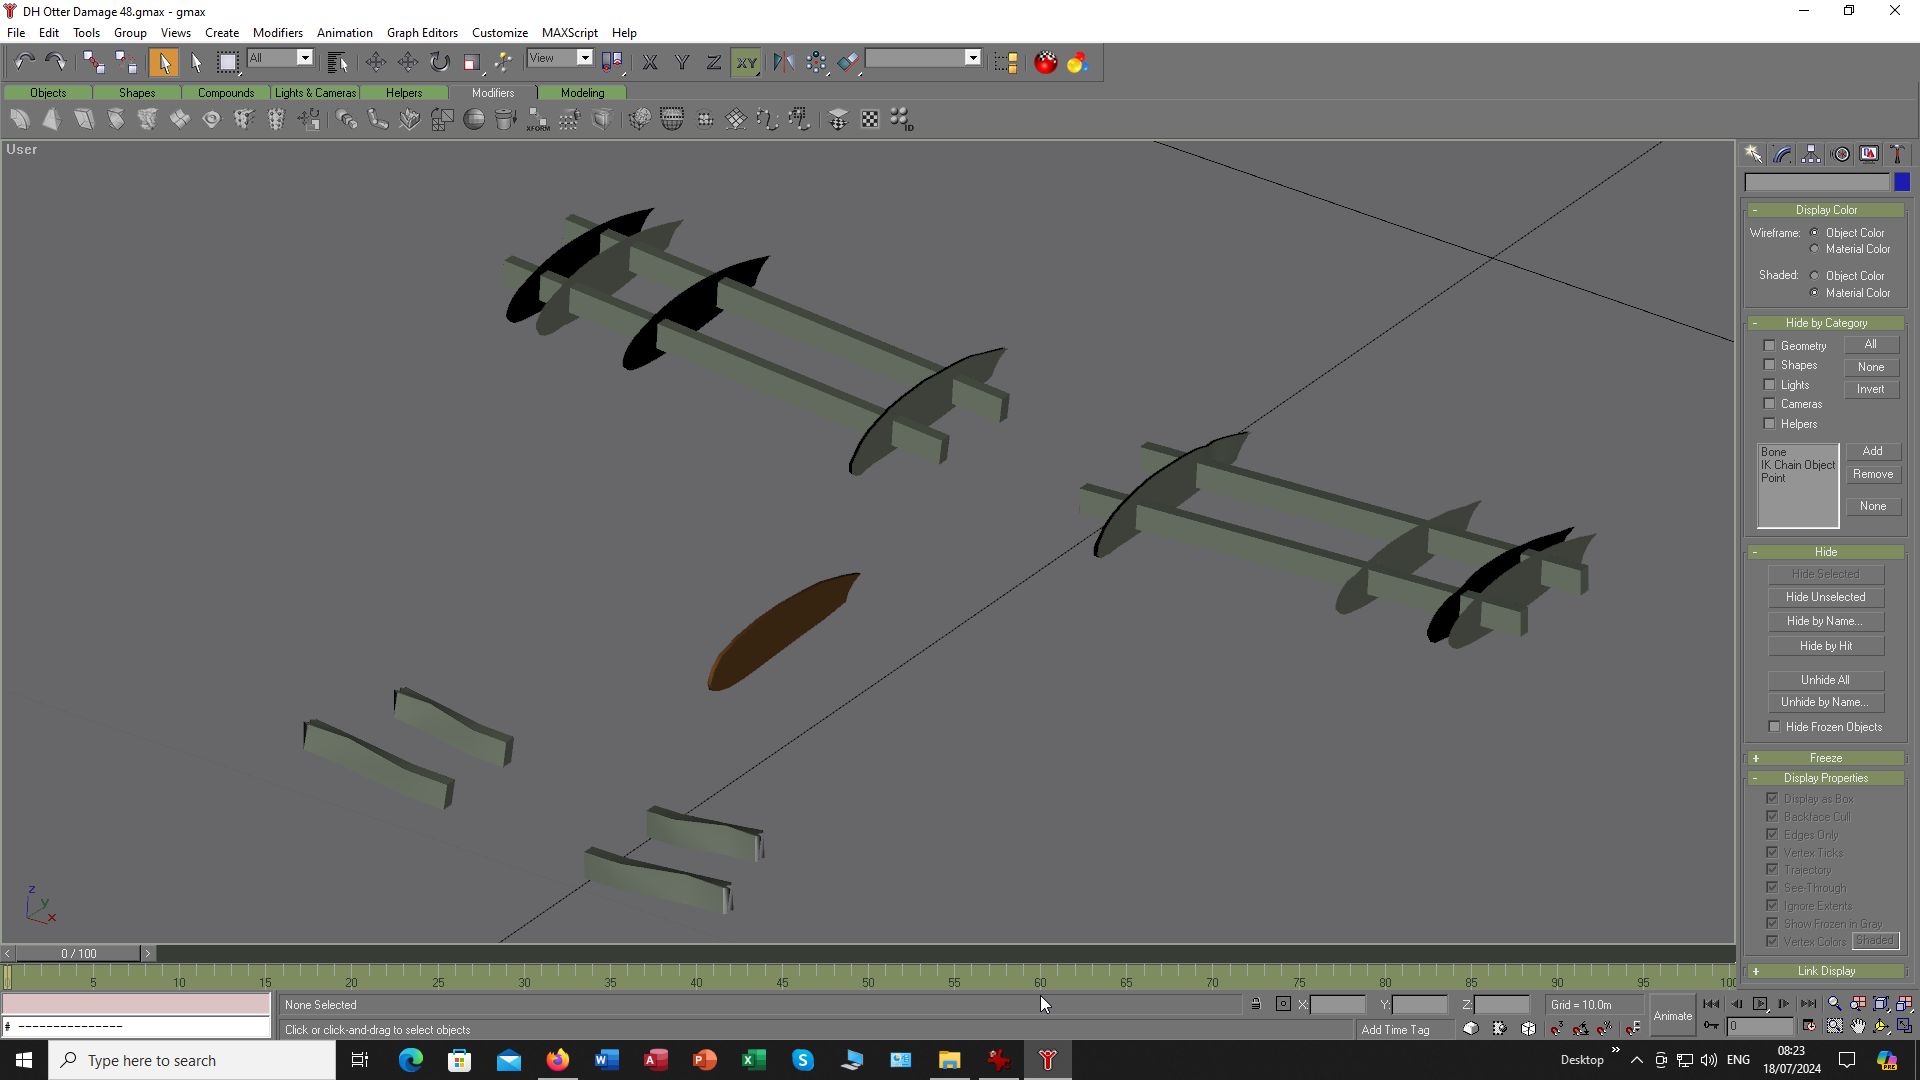Viewport: 1920px width, 1080px height.
Task: Click the Select and Move tool
Action: [x=376, y=62]
